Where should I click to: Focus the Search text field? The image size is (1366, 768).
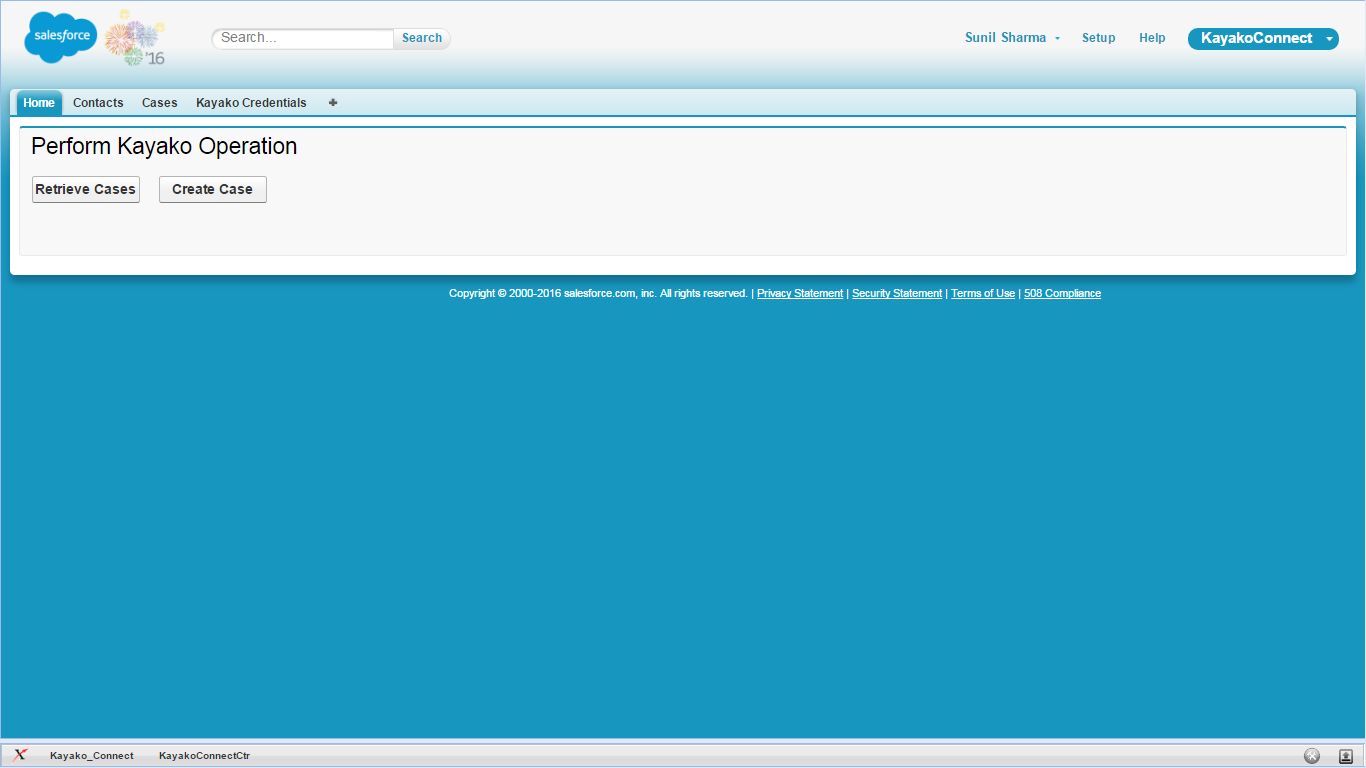click(304, 38)
